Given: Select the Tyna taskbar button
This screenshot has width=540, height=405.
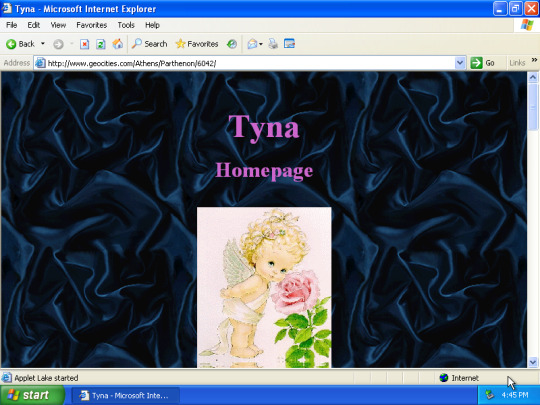Looking at the screenshot, I should click(x=125, y=395).
